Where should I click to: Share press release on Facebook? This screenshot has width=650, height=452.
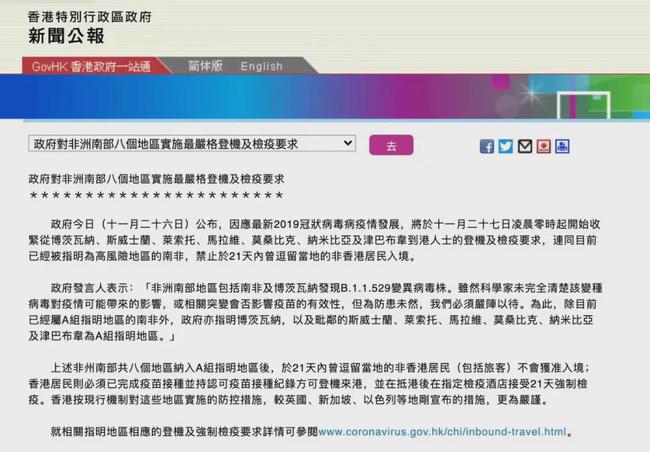click(x=487, y=146)
